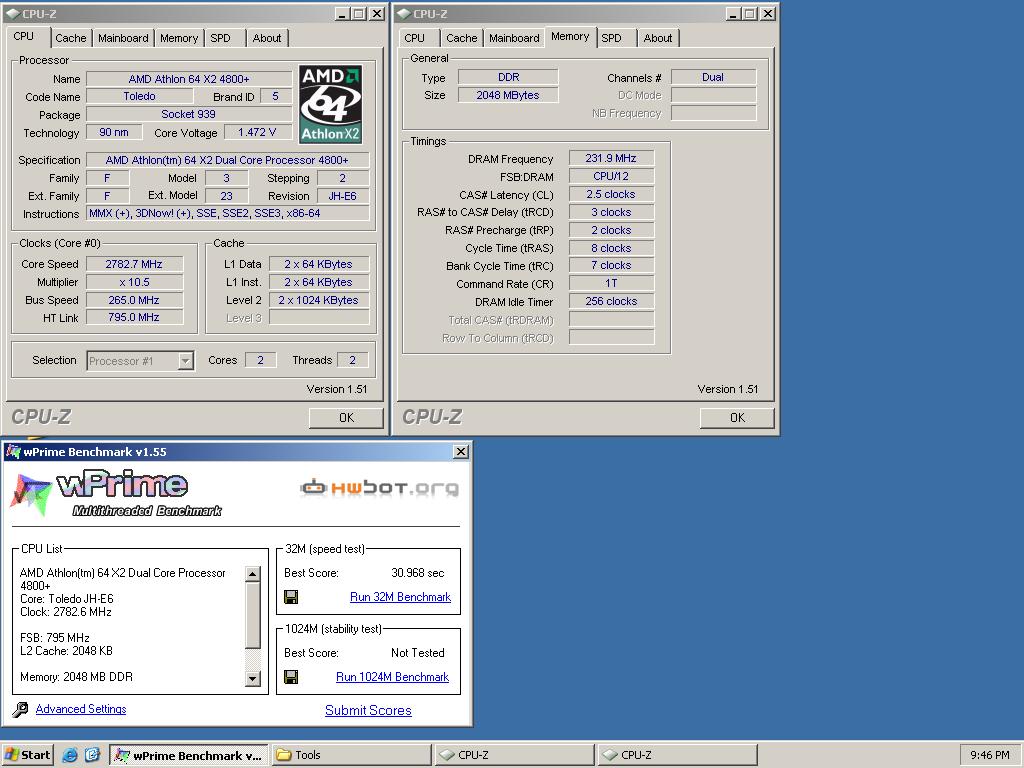Click Submit Scores link
This screenshot has width=1024, height=768.
(368, 711)
